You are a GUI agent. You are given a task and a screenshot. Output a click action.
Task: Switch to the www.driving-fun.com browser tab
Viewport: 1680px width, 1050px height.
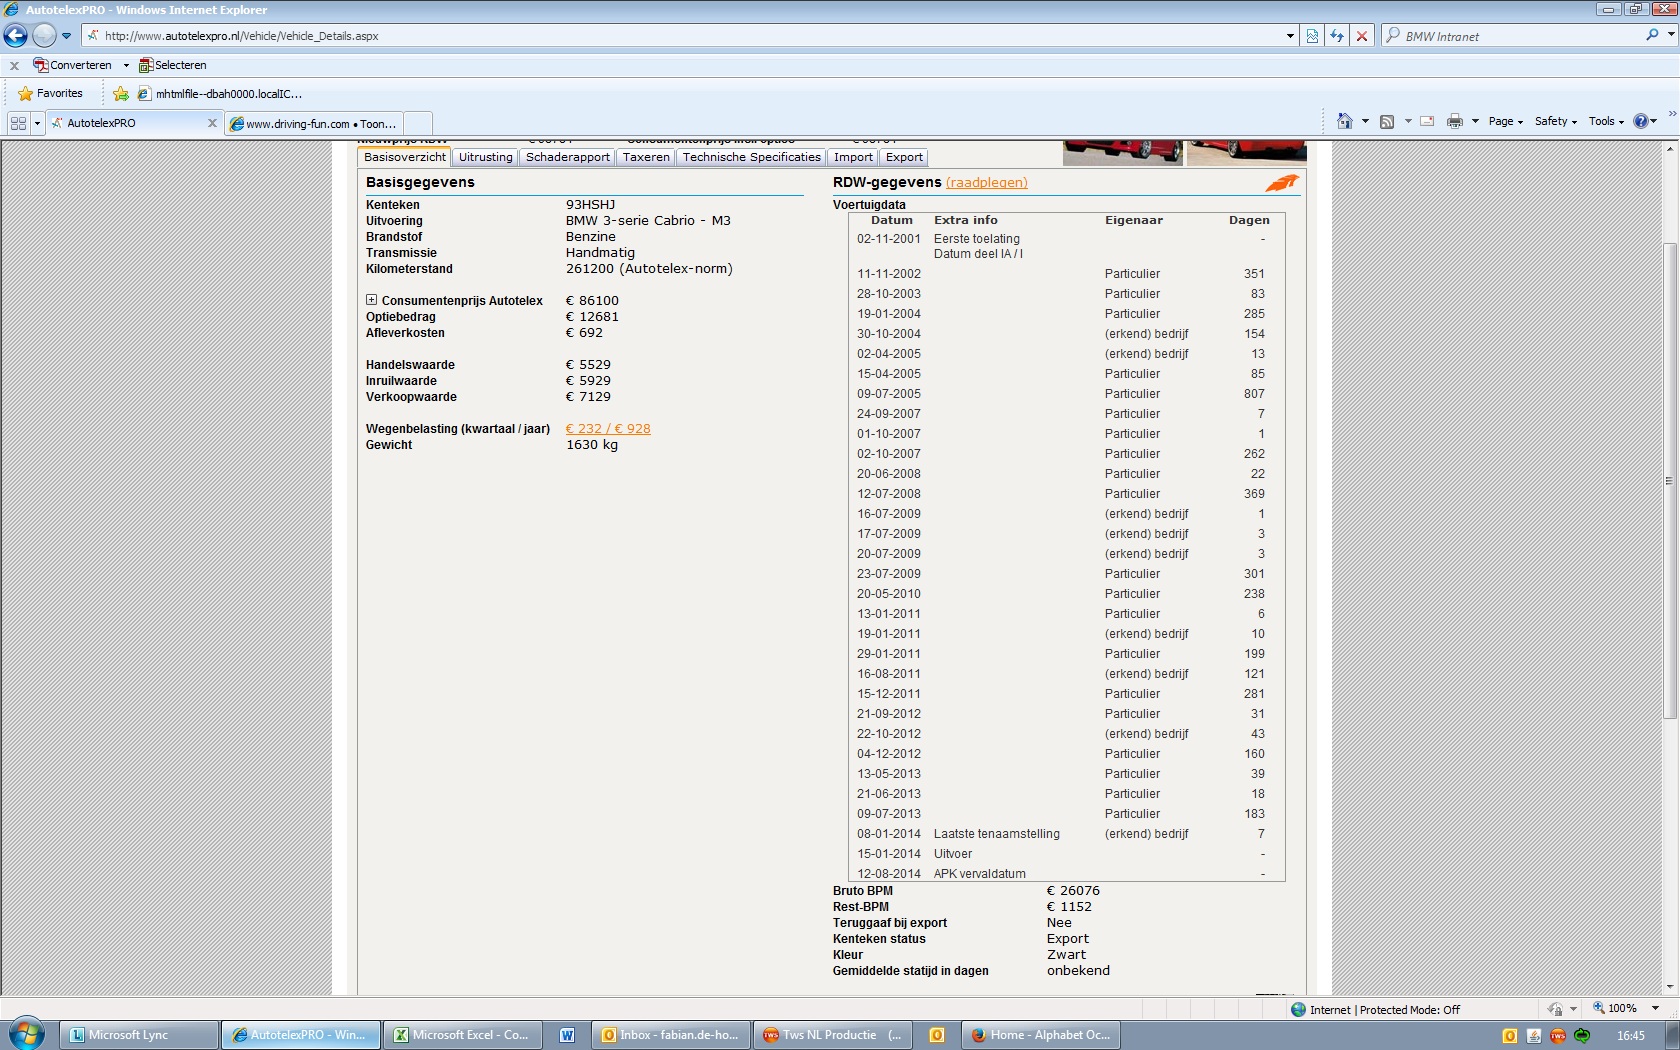(314, 124)
